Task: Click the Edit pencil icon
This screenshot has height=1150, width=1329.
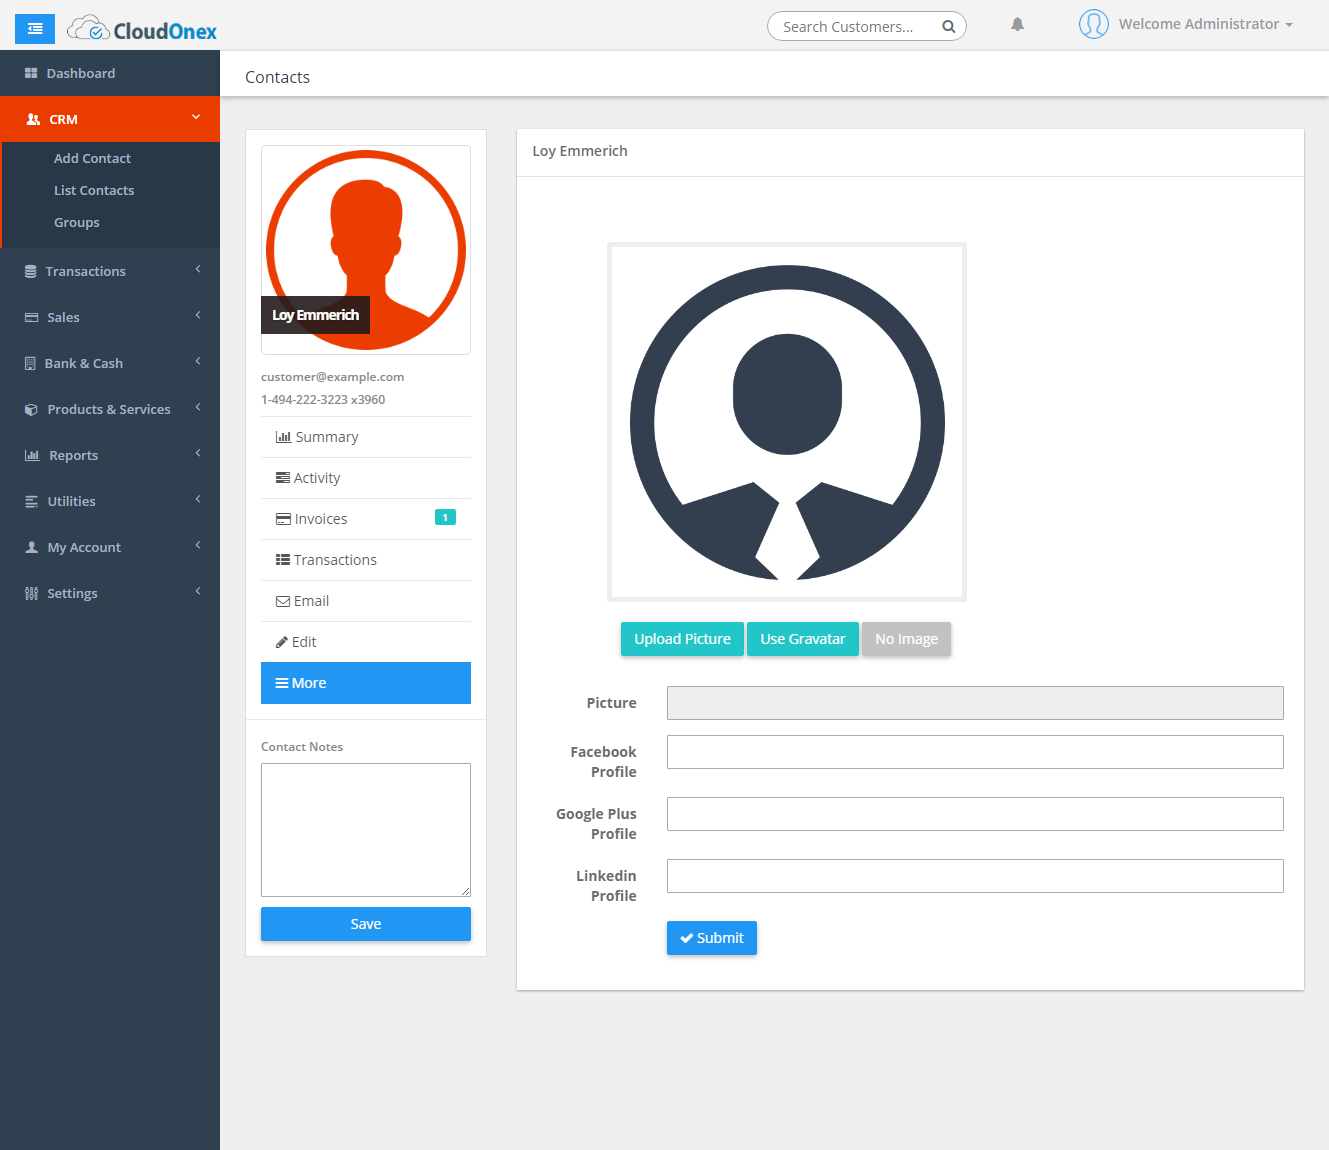Action: [x=282, y=642]
